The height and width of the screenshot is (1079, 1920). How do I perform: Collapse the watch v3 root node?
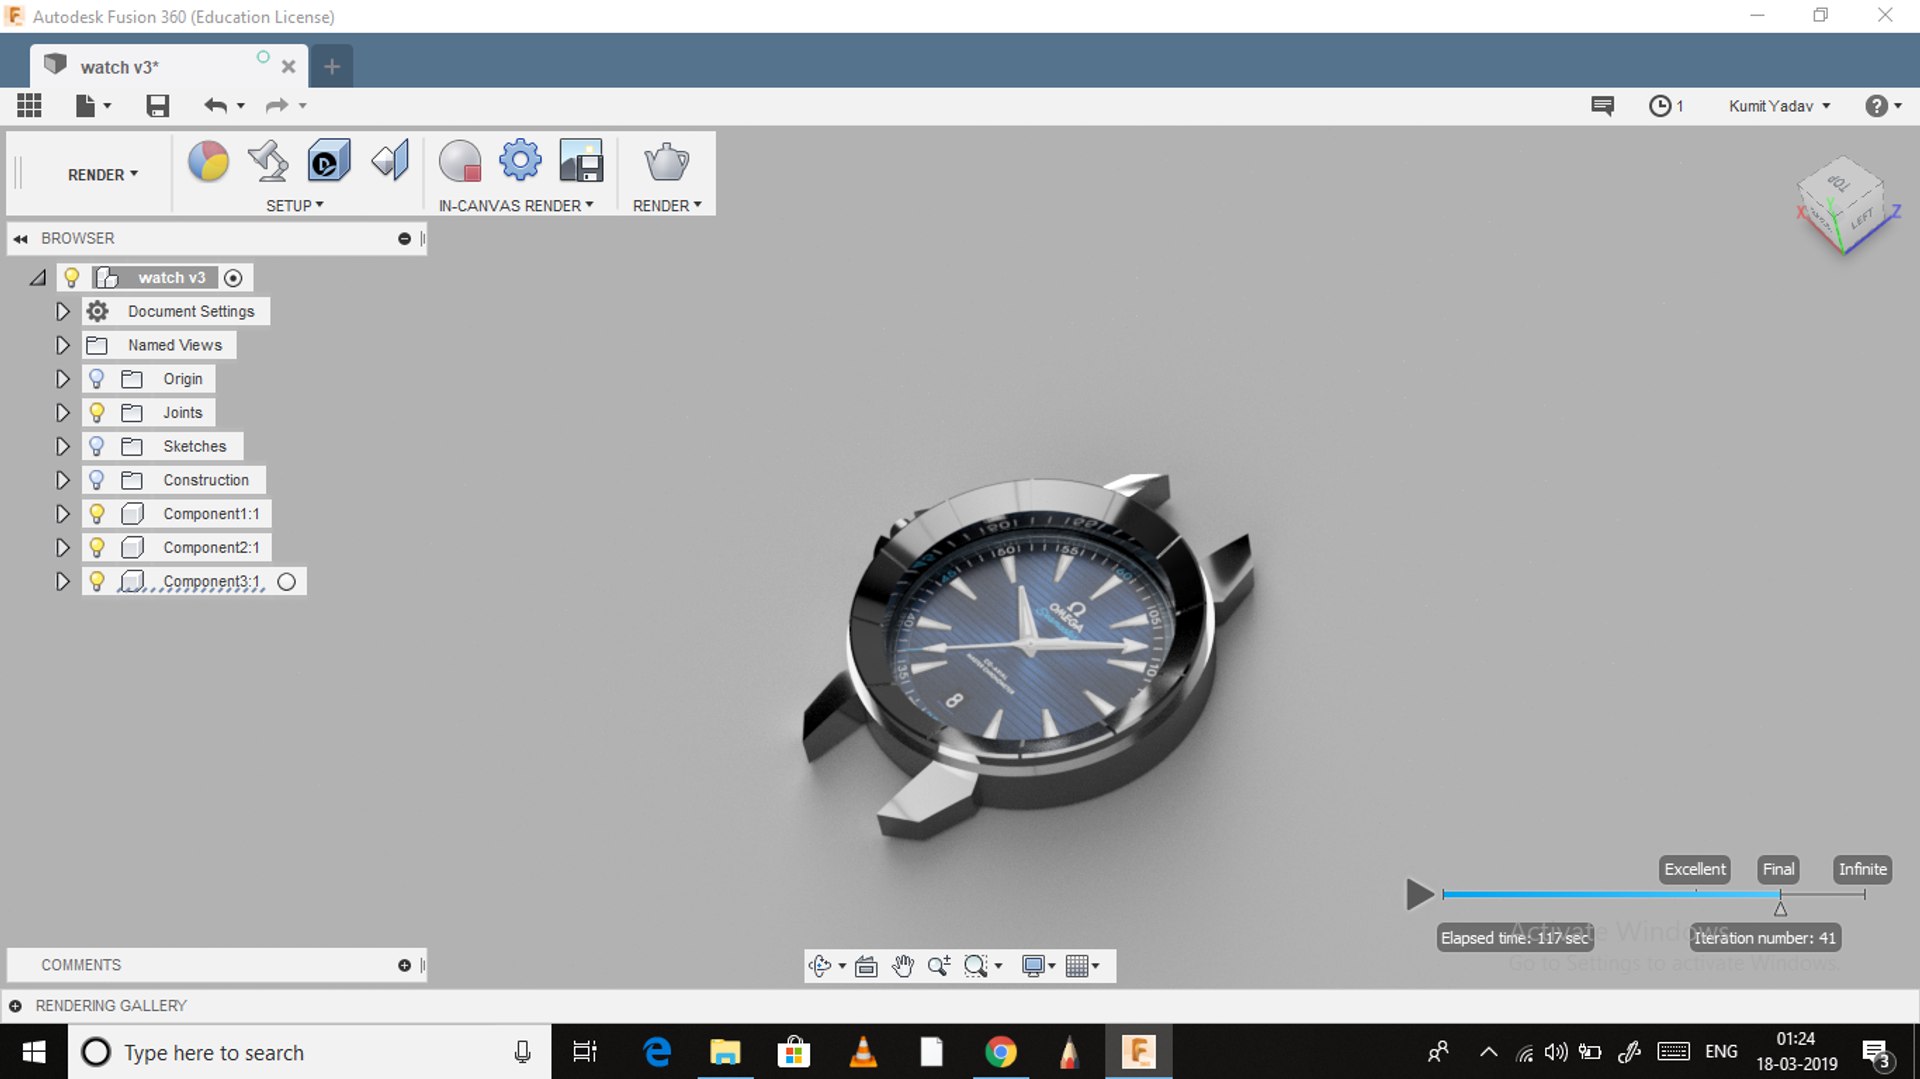click(38, 277)
